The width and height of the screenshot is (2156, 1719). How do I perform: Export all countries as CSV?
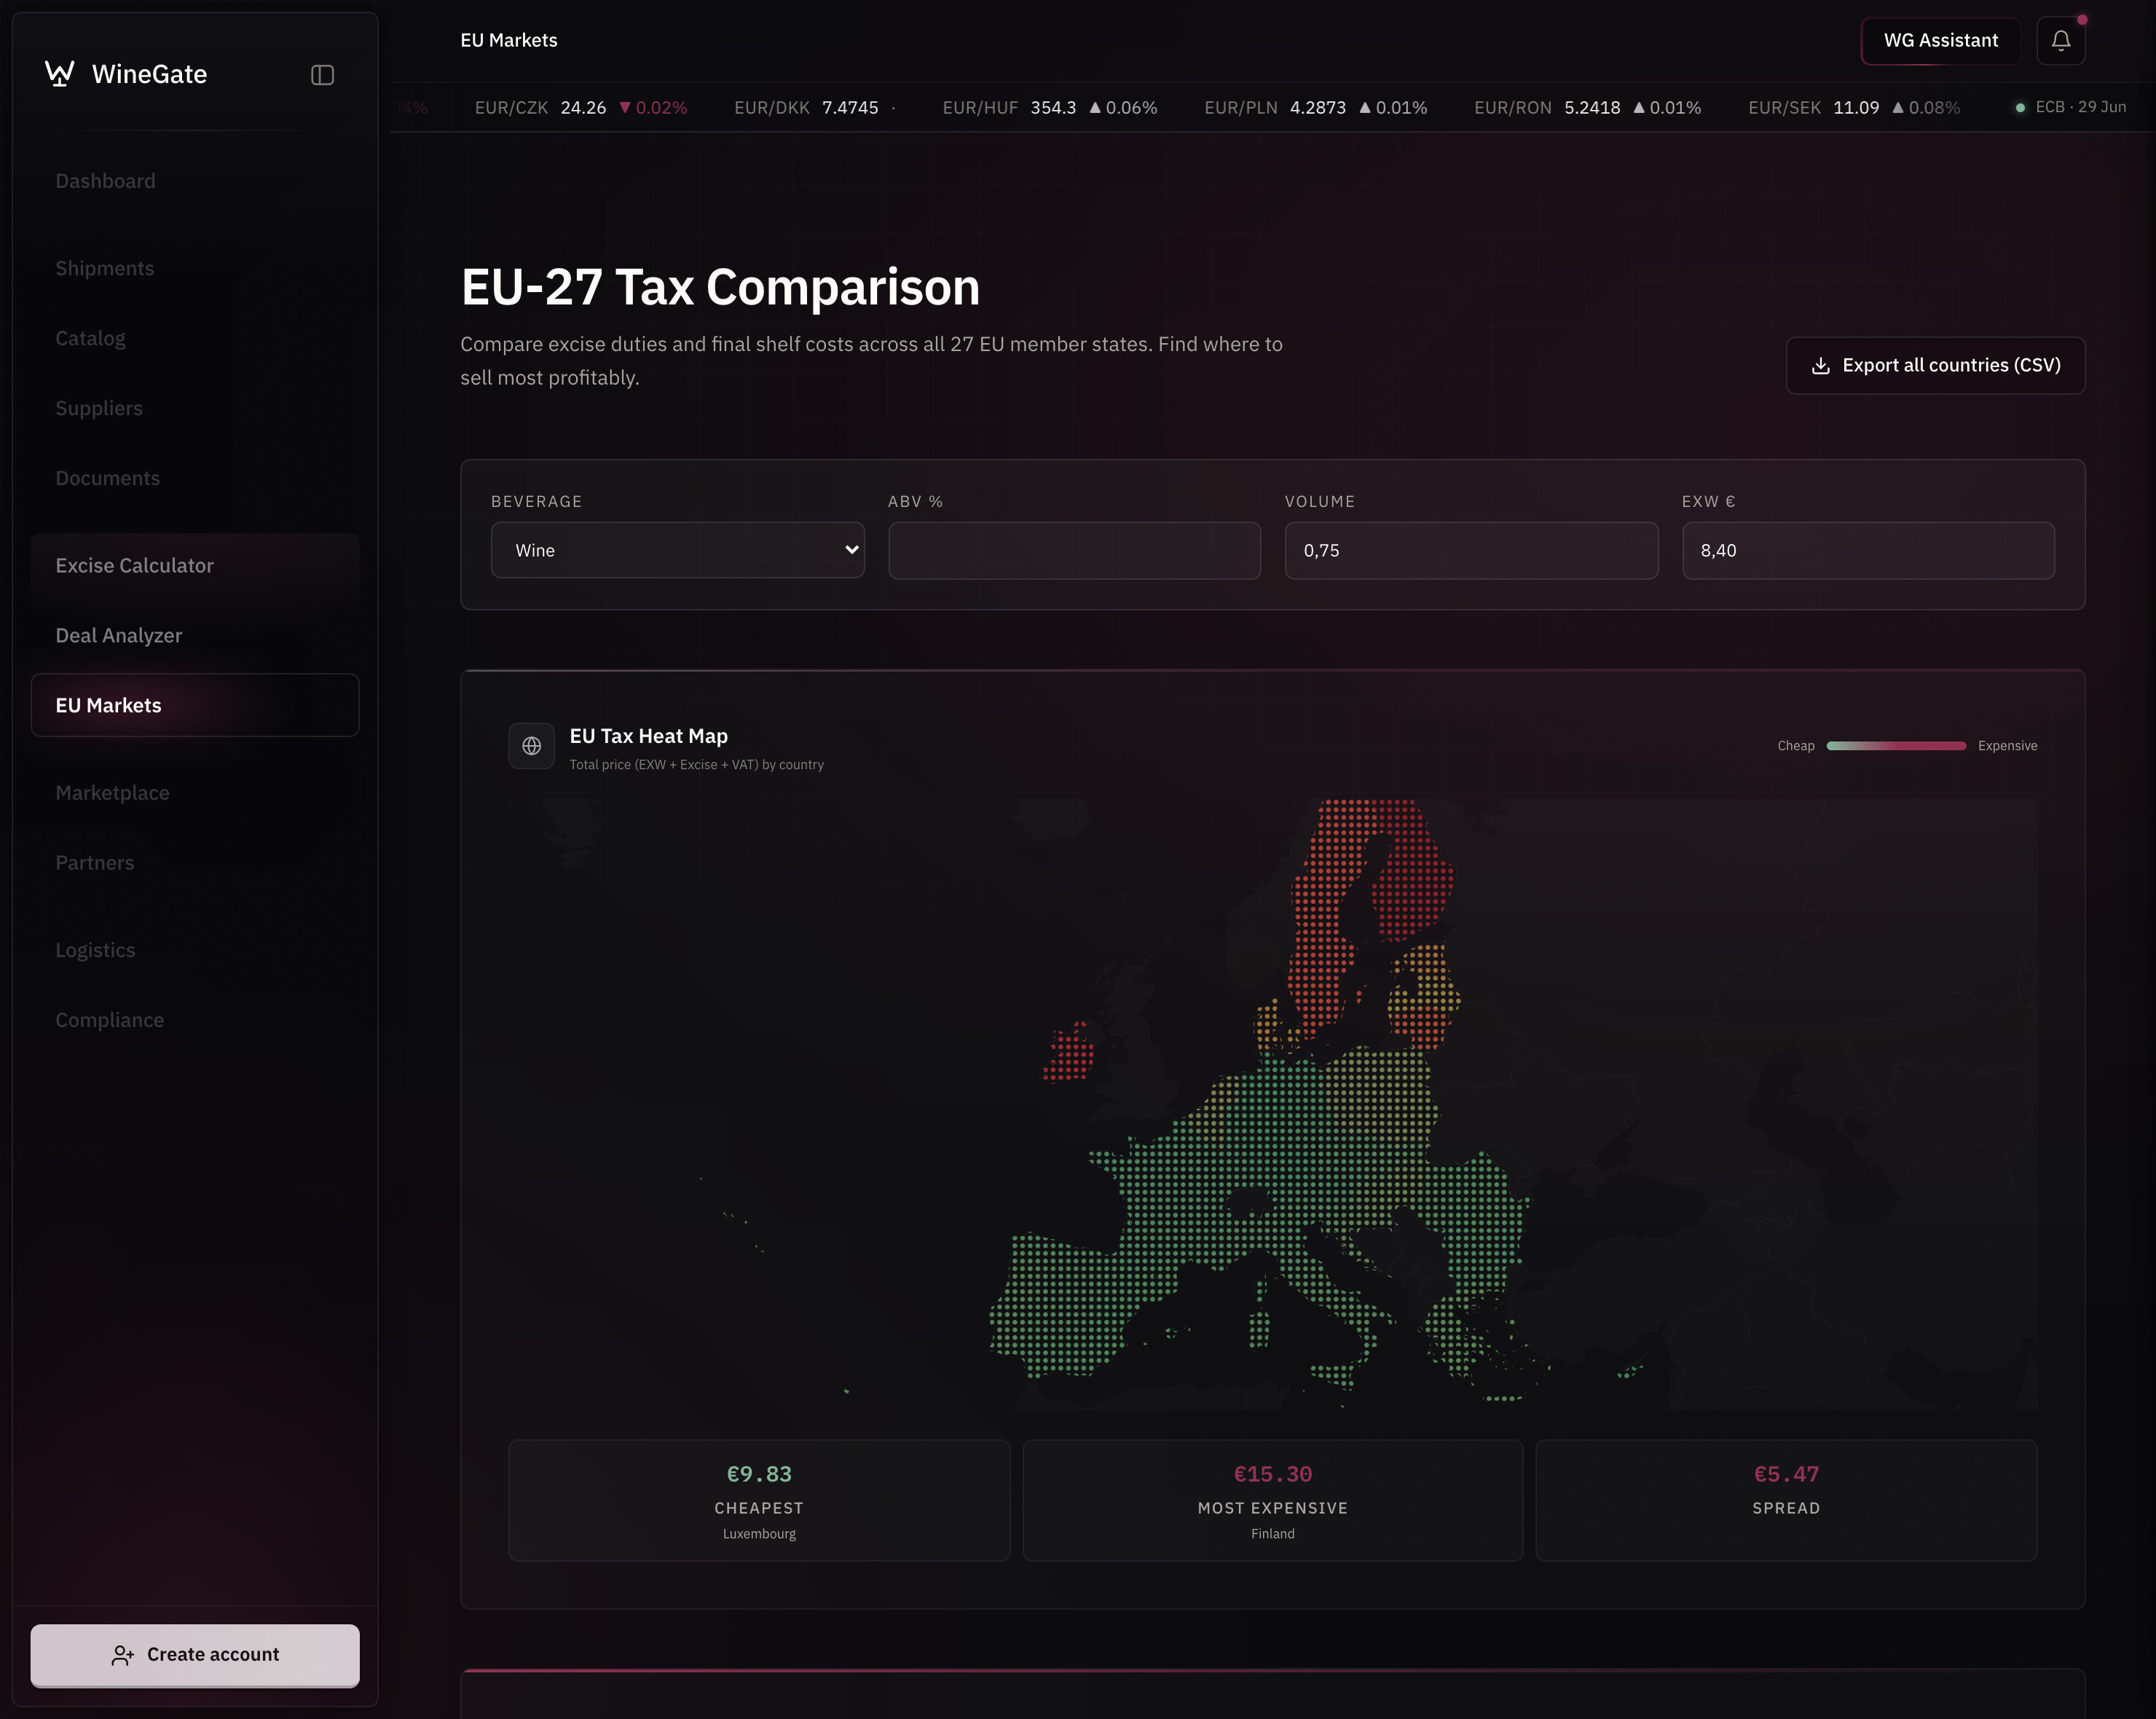pyautogui.click(x=1935, y=366)
